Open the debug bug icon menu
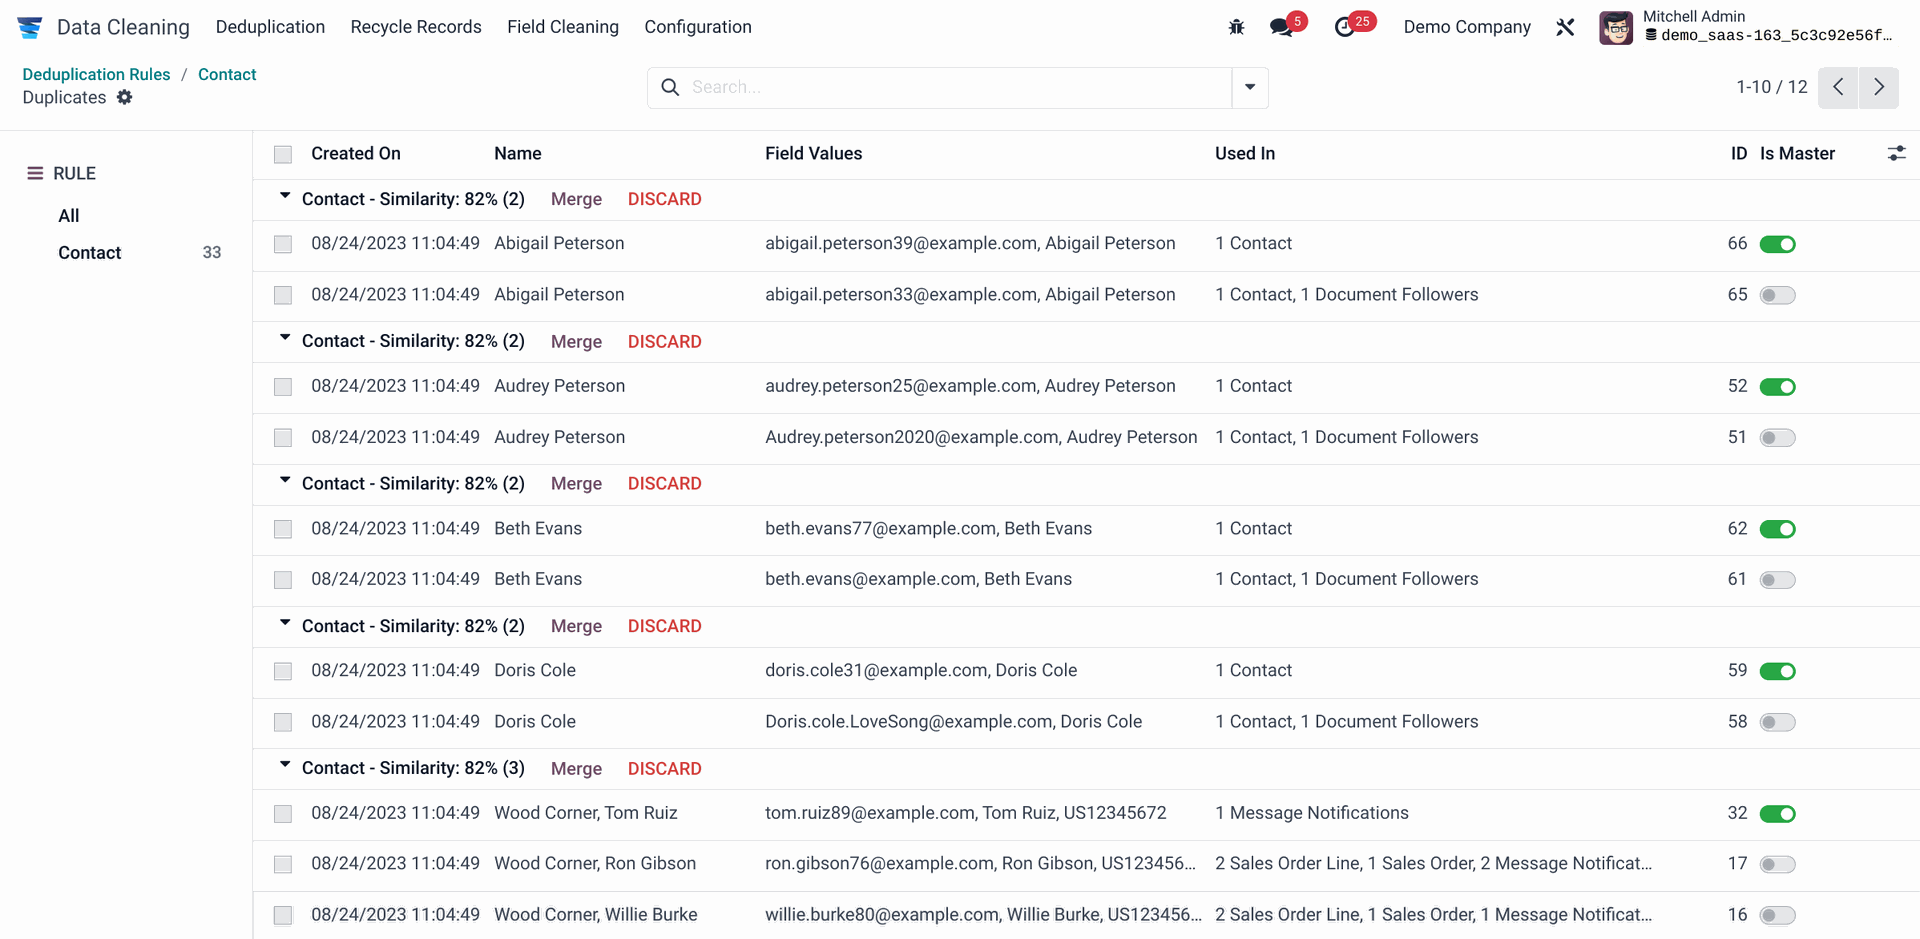Image resolution: width=1920 pixels, height=939 pixels. 1236,27
